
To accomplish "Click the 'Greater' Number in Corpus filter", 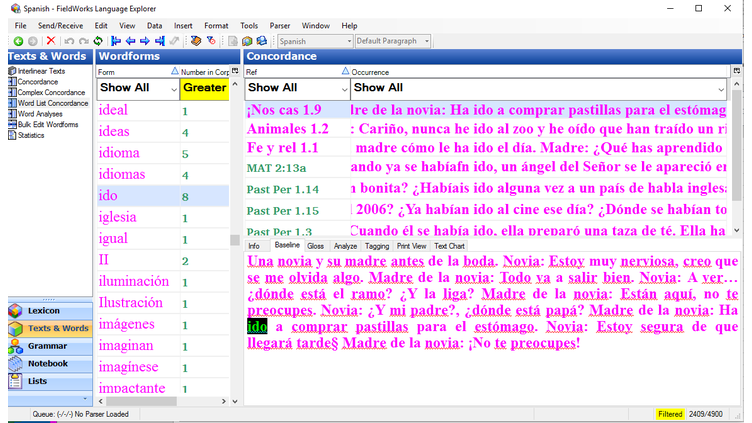I will (x=204, y=88).
